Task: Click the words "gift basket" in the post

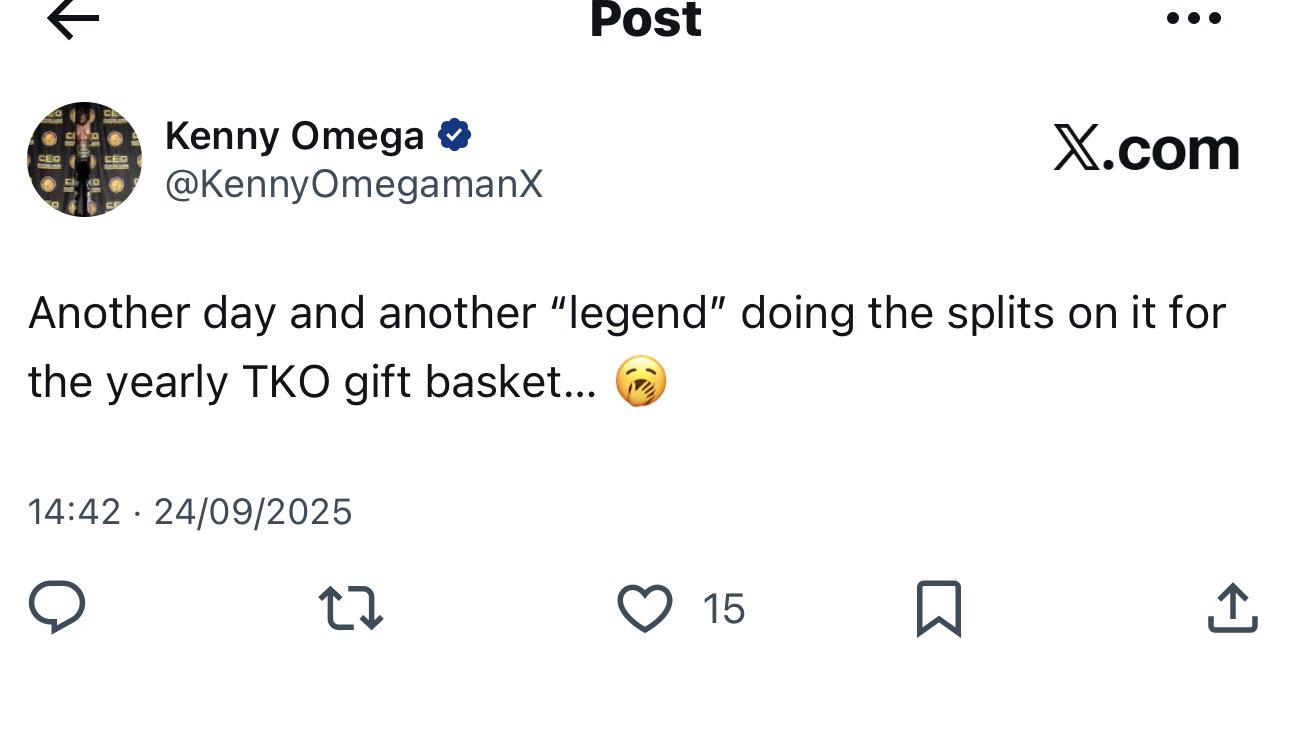Action: coord(469,382)
